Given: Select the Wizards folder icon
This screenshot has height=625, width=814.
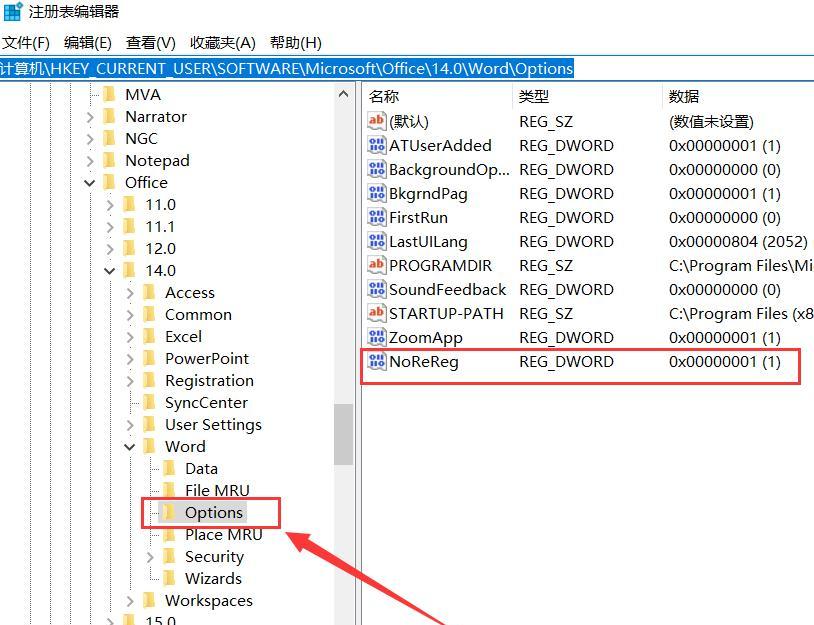Looking at the screenshot, I should click(x=169, y=578).
